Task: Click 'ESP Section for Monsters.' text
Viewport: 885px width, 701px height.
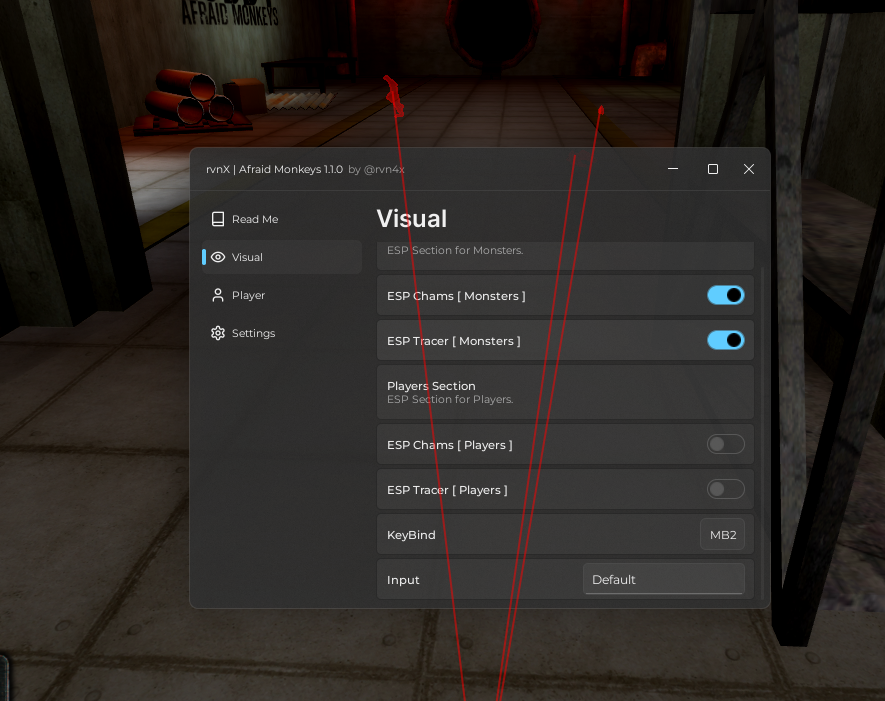Action: click(x=455, y=250)
